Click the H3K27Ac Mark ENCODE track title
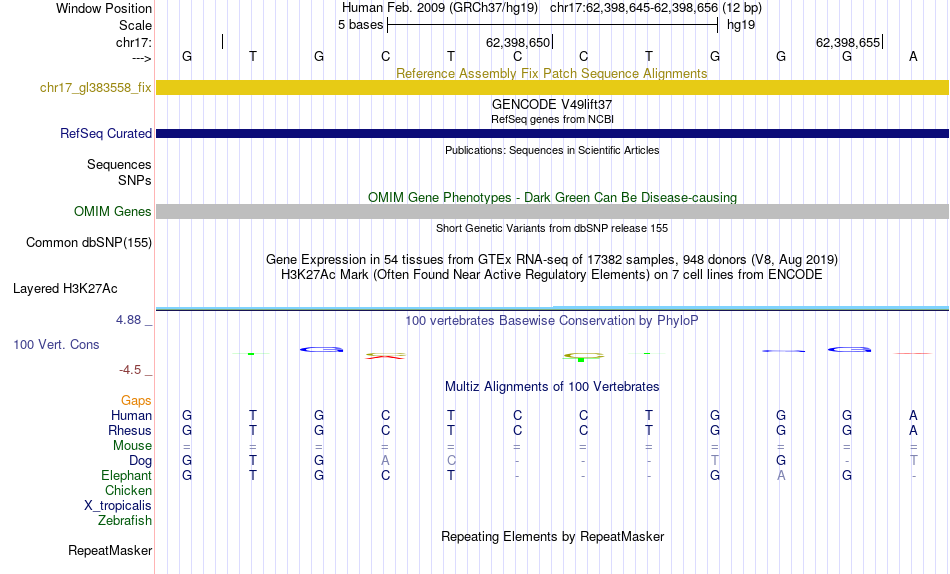 pyautogui.click(x=551, y=275)
